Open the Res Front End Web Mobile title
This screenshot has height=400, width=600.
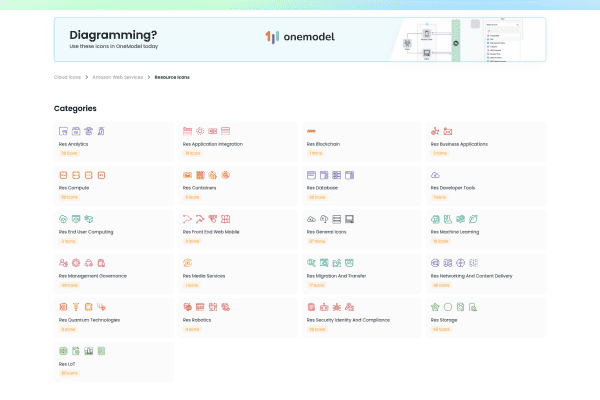click(x=211, y=232)
